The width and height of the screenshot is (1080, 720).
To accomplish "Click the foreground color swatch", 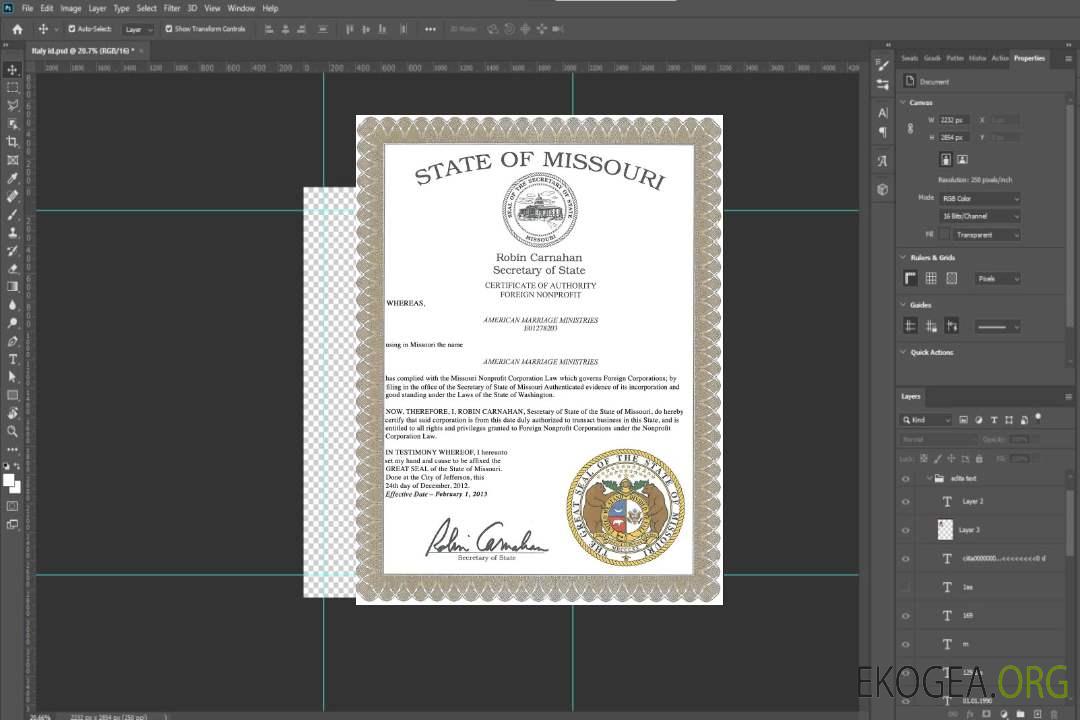I will click(9, 480).
